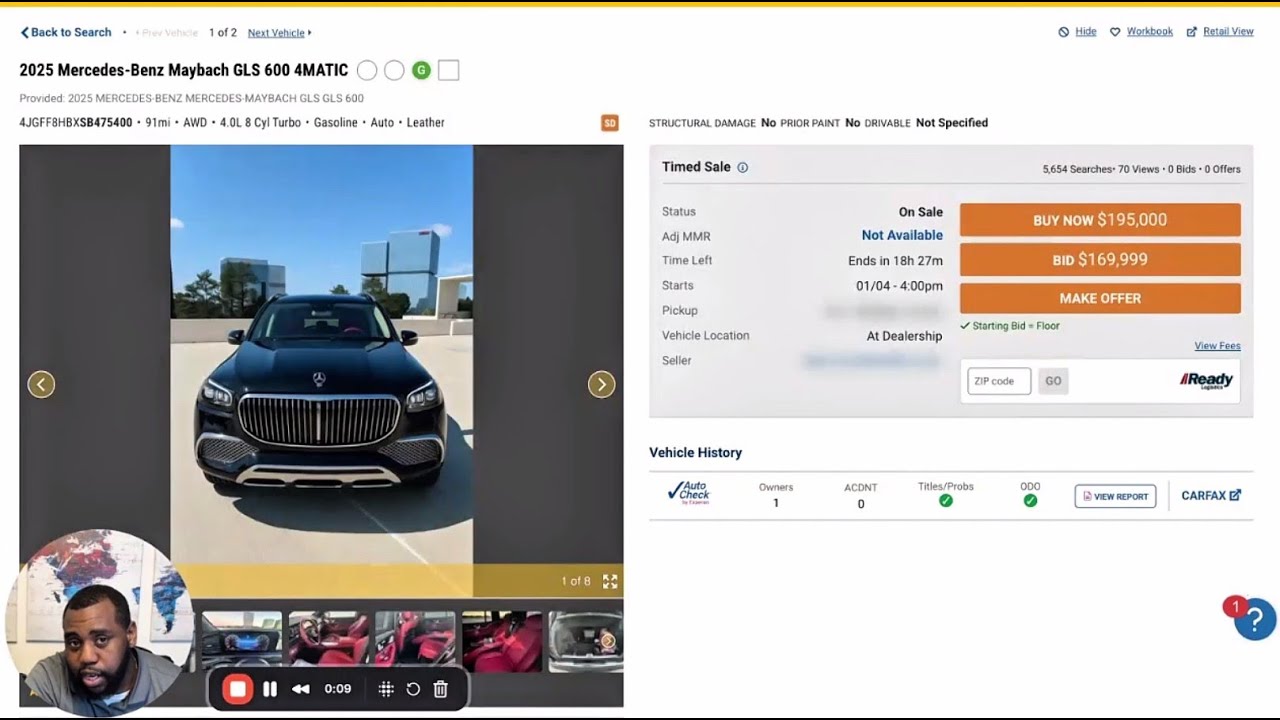Click the GO button
Image resolution: width=1280 pixels, height=720 pixels.
[x=1053, y=381]
